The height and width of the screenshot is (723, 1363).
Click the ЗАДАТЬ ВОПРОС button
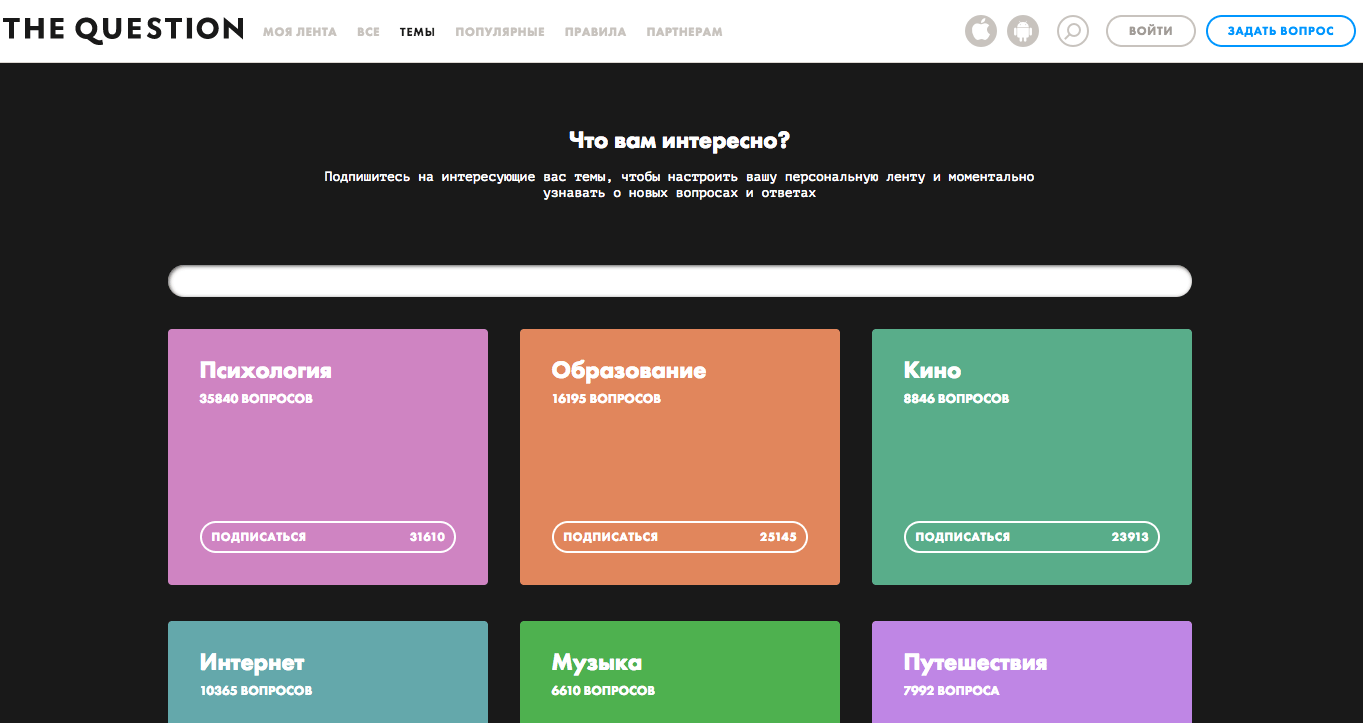[x=1281, y=31]
